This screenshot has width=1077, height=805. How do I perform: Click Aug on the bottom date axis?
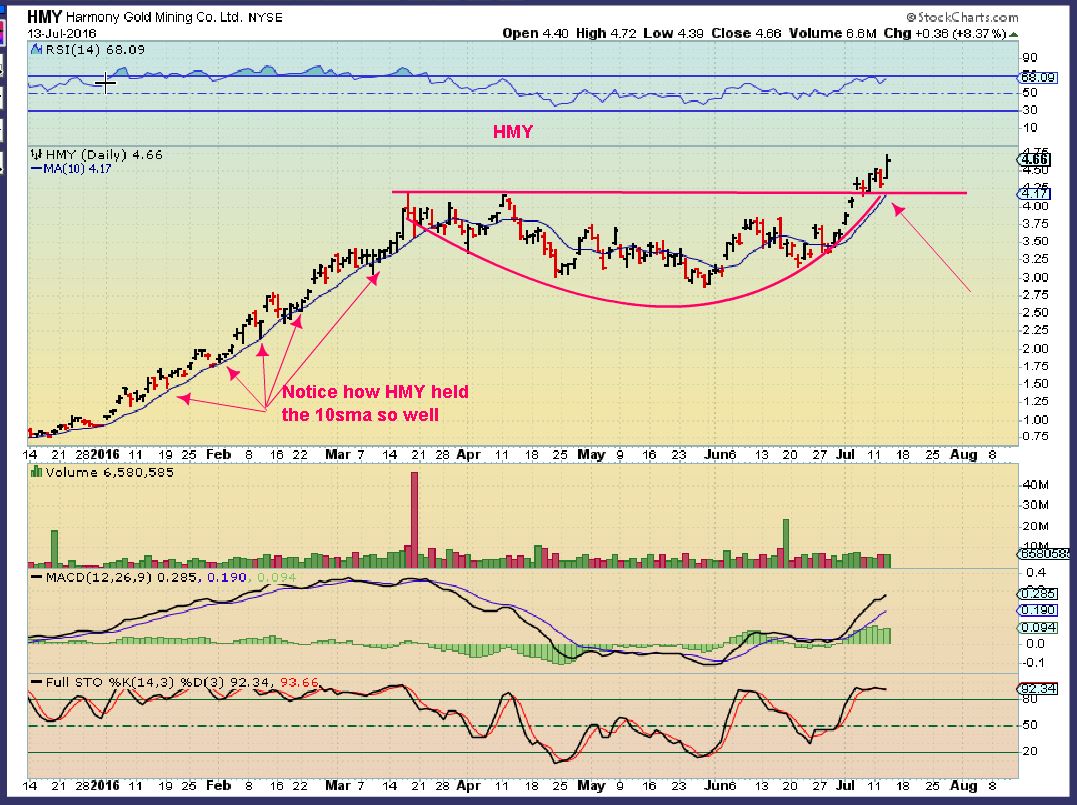tap(964, 785)
